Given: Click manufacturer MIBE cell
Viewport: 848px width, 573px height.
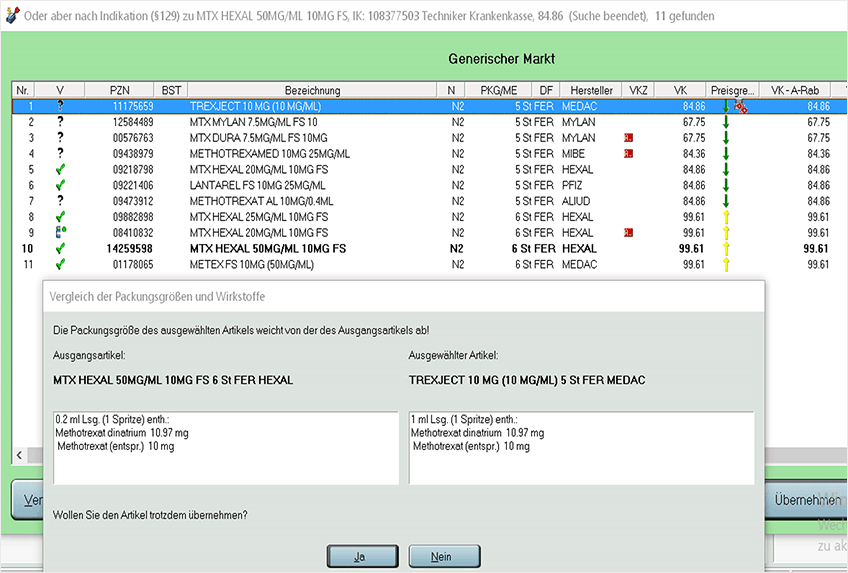Looking at the screenshot, I should 573,154.
